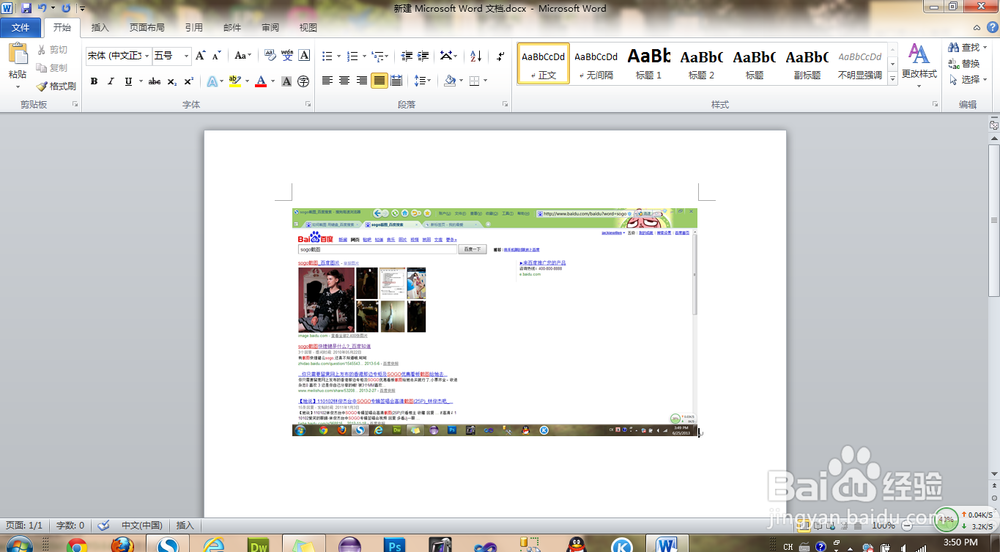The image size is (1000, 552).
Task: Click the Redo icon in the Quick Access Toolbar
Action: [66, 8]
